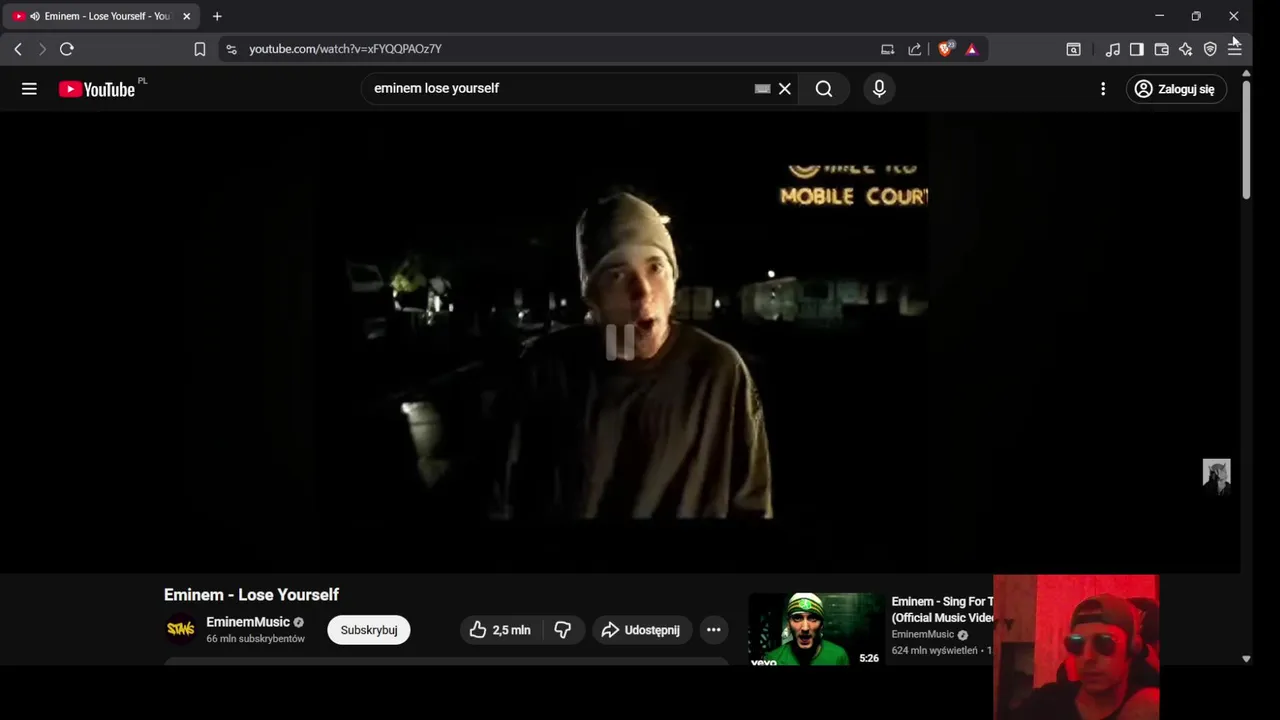View site information icon in address bar
The image size is (1280, 720).
232,49
